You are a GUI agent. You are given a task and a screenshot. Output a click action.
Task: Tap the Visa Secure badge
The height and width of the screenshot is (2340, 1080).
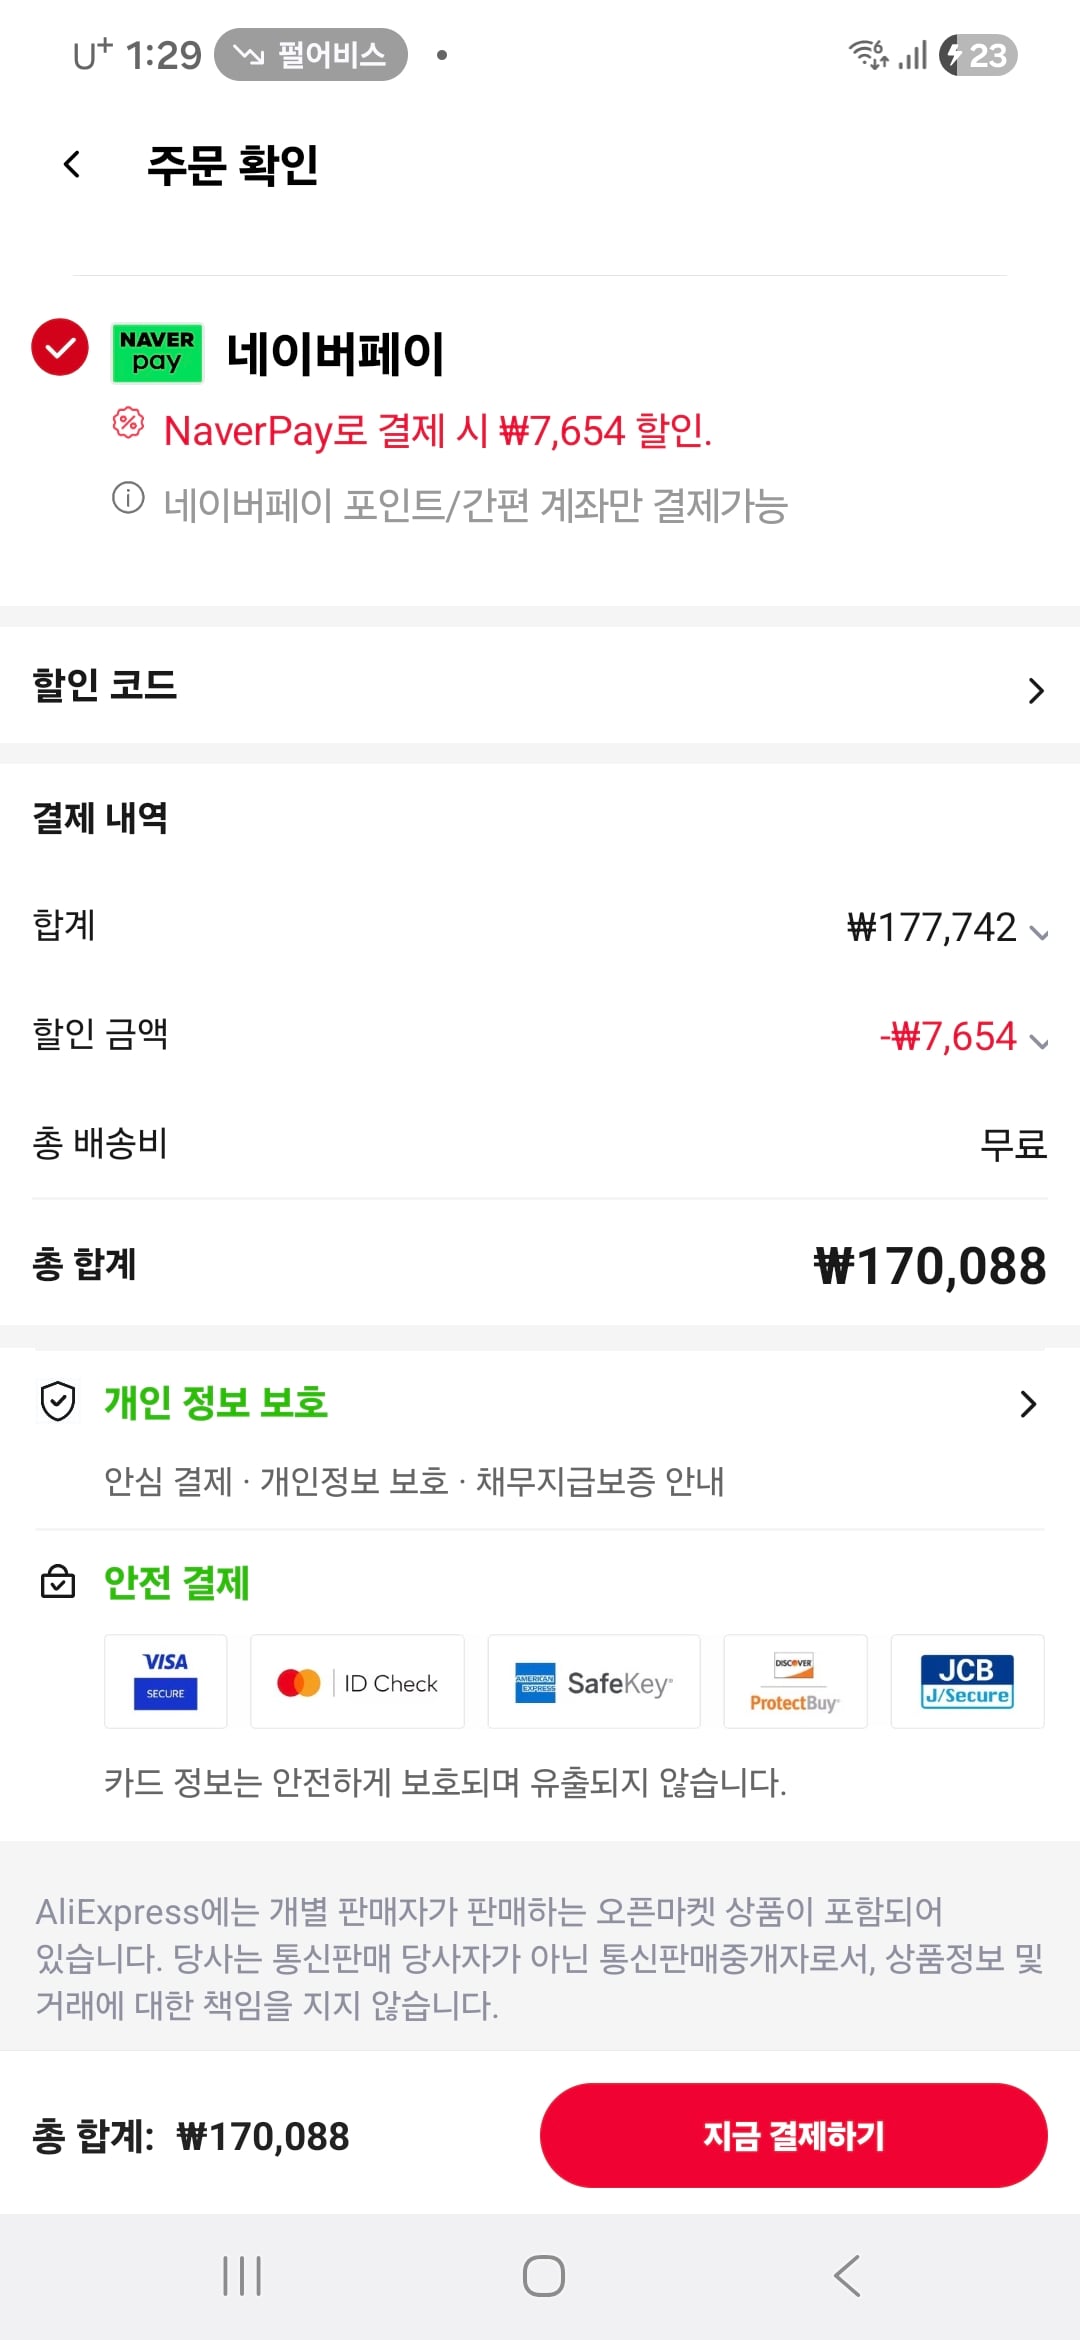(x=166, y=1681)
